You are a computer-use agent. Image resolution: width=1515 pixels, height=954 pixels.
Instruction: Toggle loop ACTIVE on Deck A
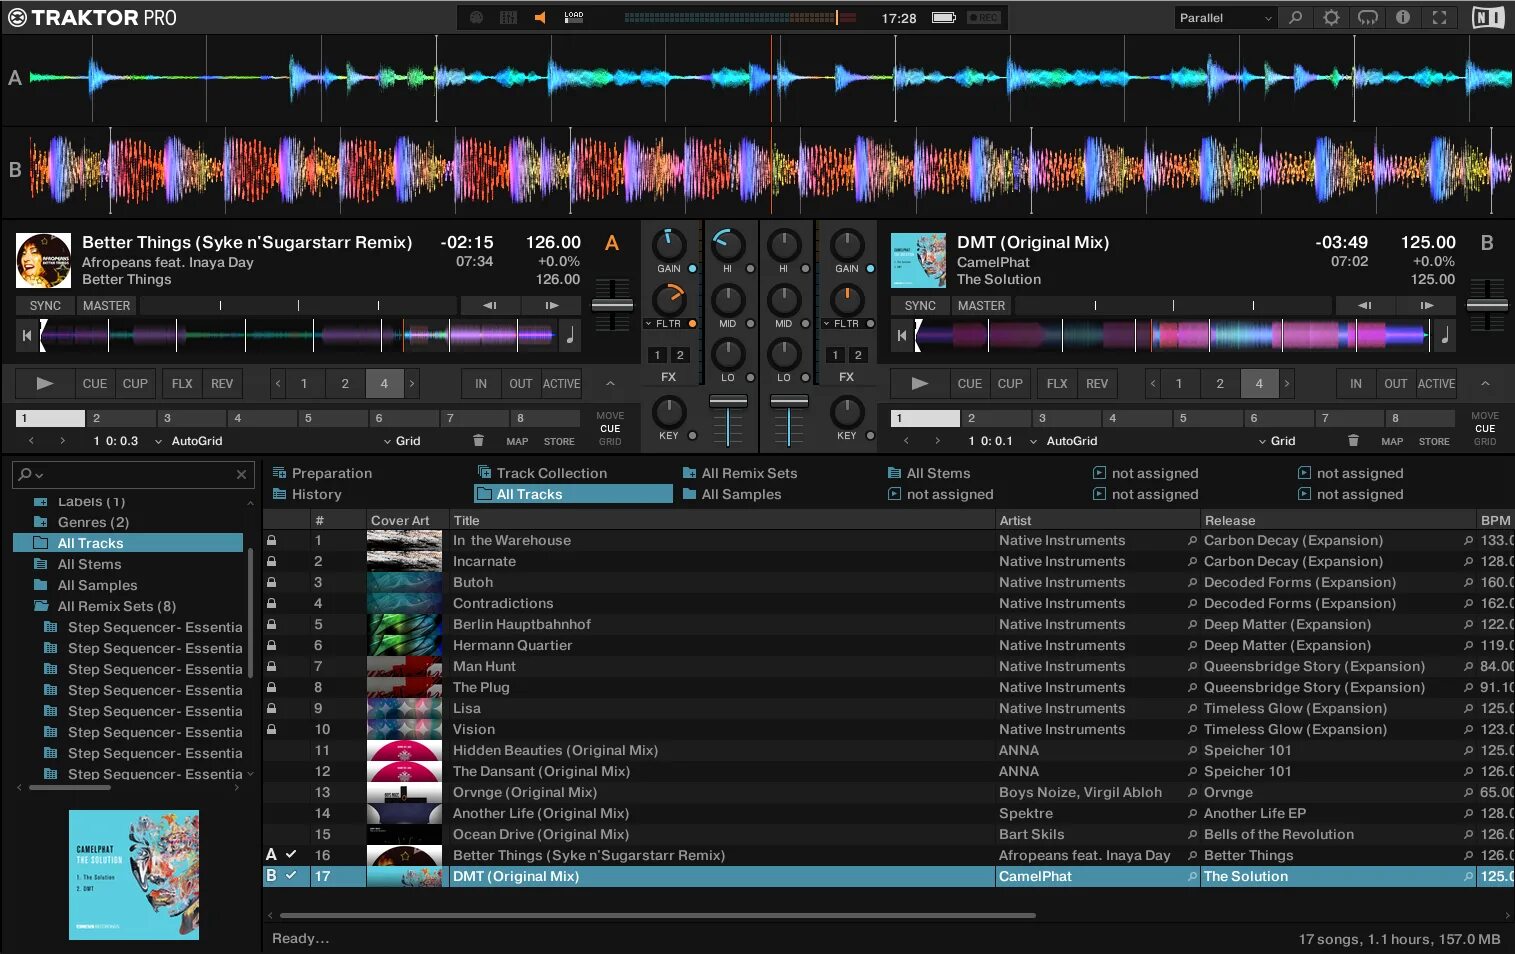pos(561,384)
